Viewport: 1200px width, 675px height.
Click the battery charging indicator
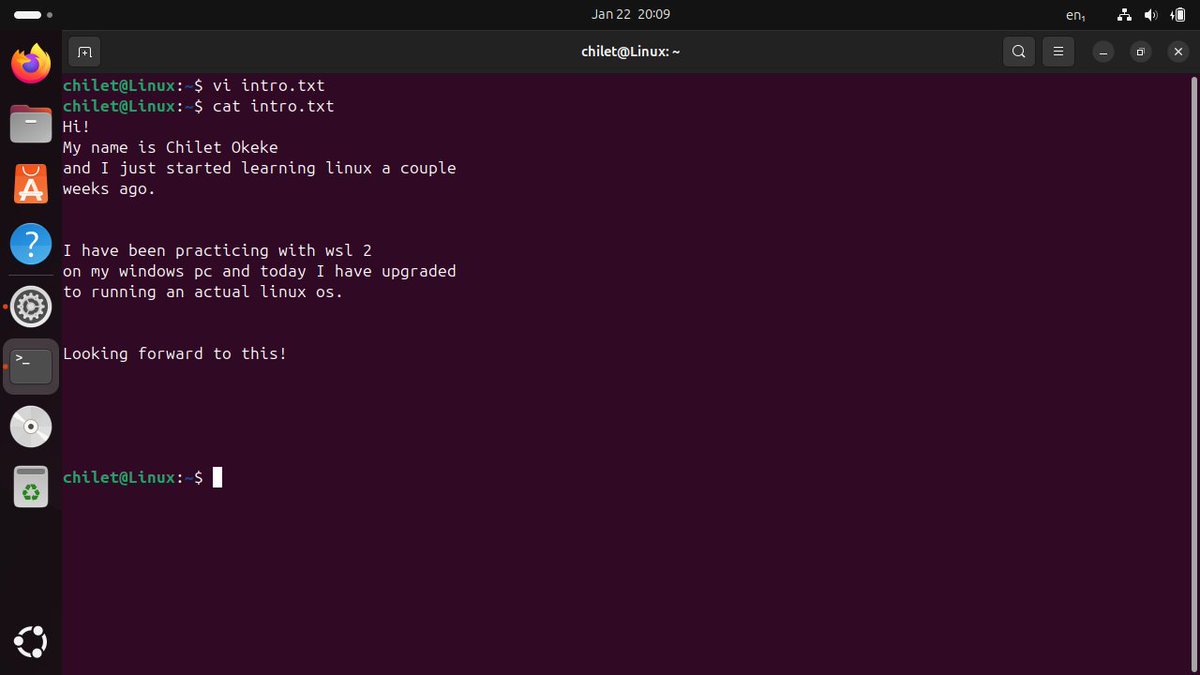pyautogui.click(x=1176, y=14)
